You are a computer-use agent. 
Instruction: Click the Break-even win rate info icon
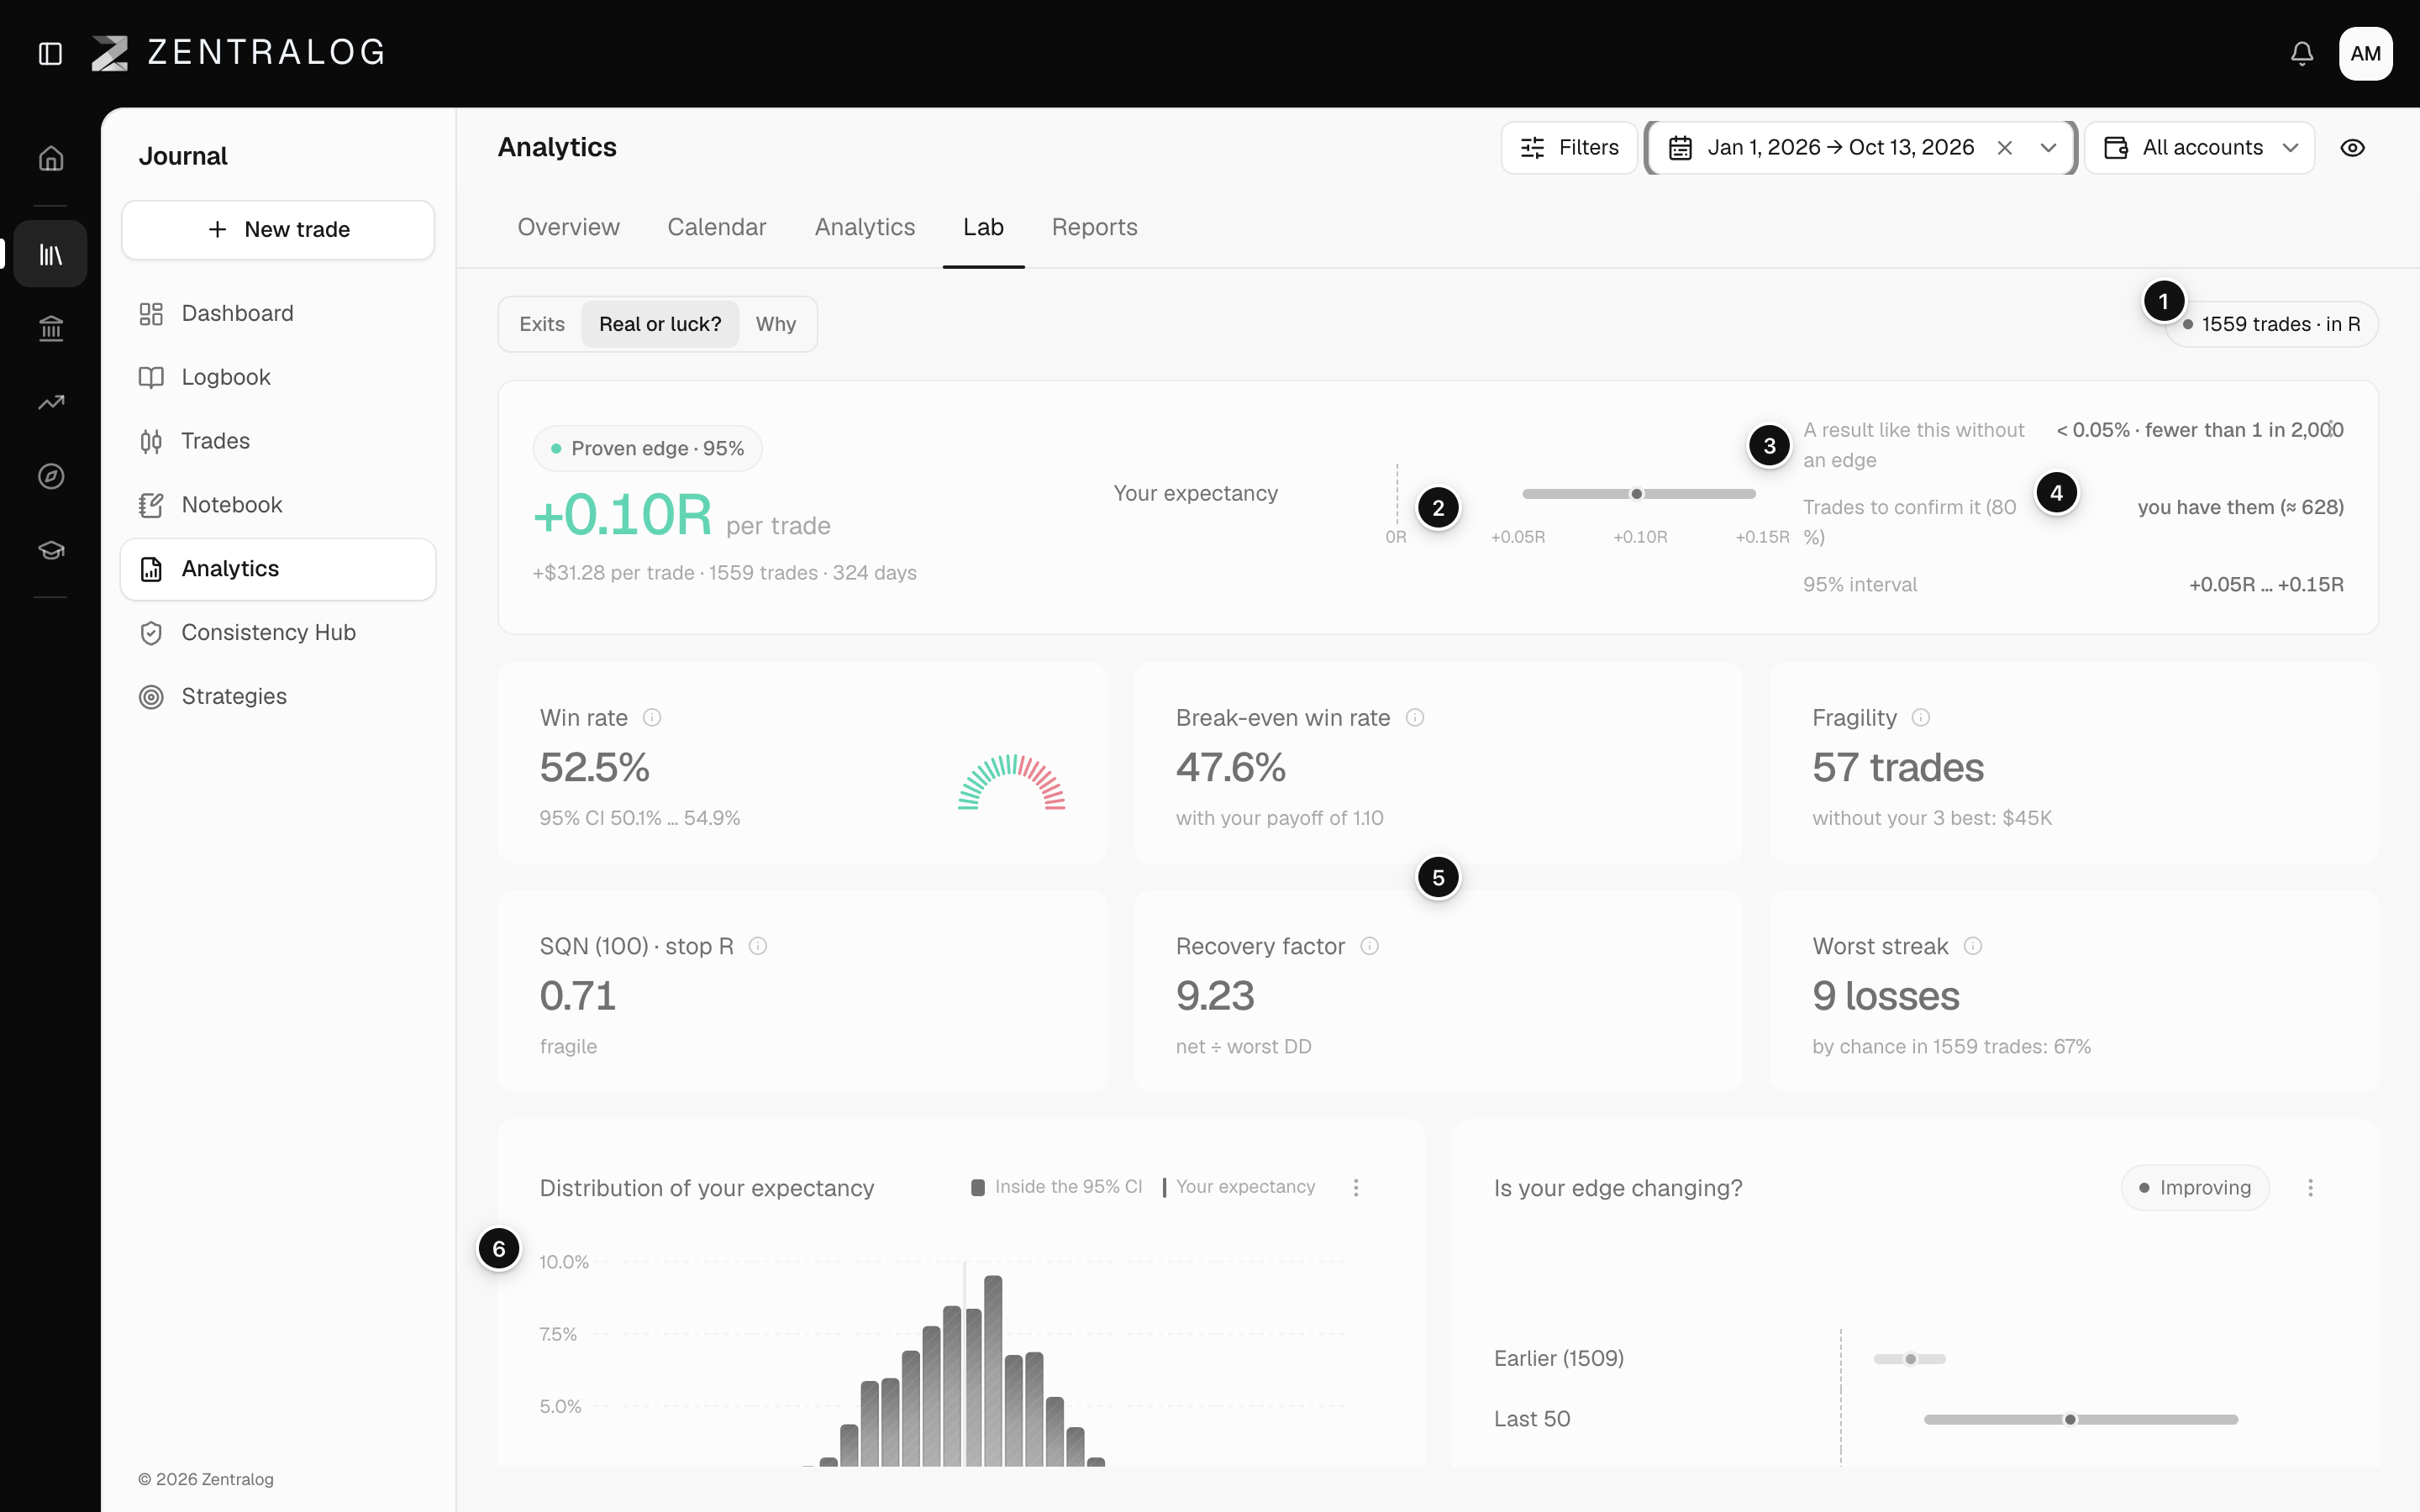pyautogui.click(x=1415, y=717)
